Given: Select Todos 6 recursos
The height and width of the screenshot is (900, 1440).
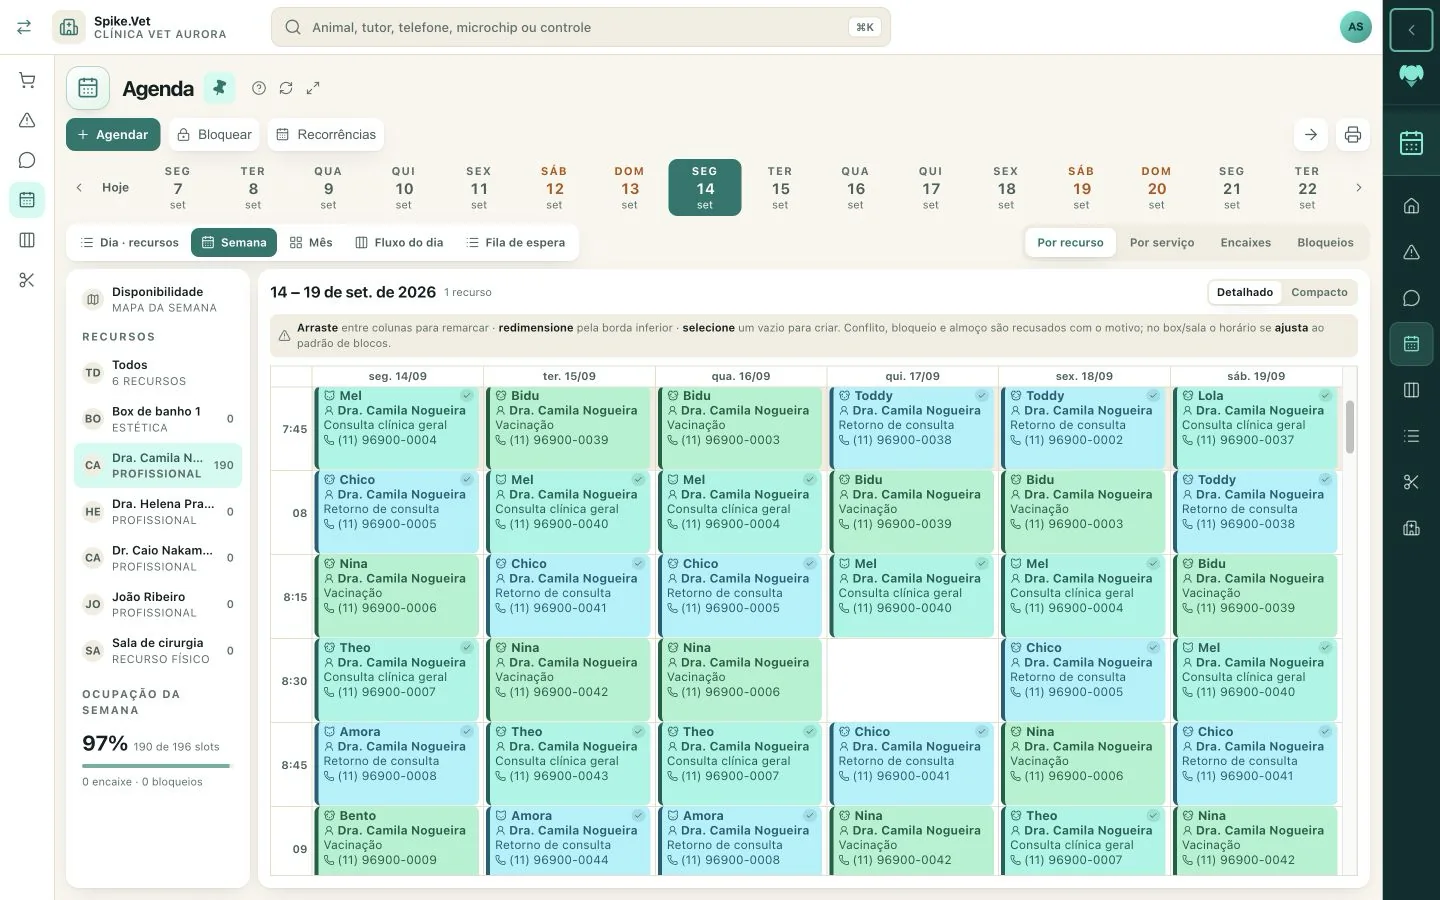Looking at the screenshot, I should 158,373.
